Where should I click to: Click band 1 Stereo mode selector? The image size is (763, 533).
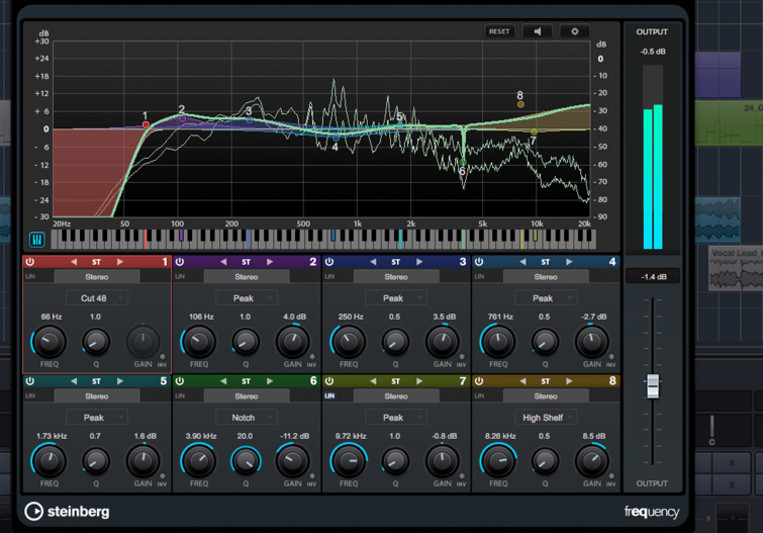97,276
